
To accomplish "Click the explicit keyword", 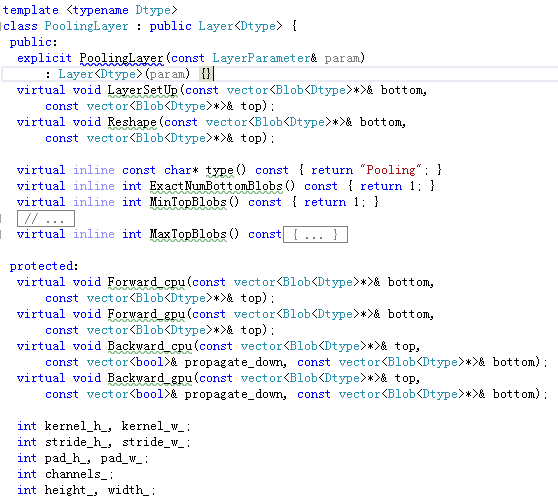I will pos(44,58).
